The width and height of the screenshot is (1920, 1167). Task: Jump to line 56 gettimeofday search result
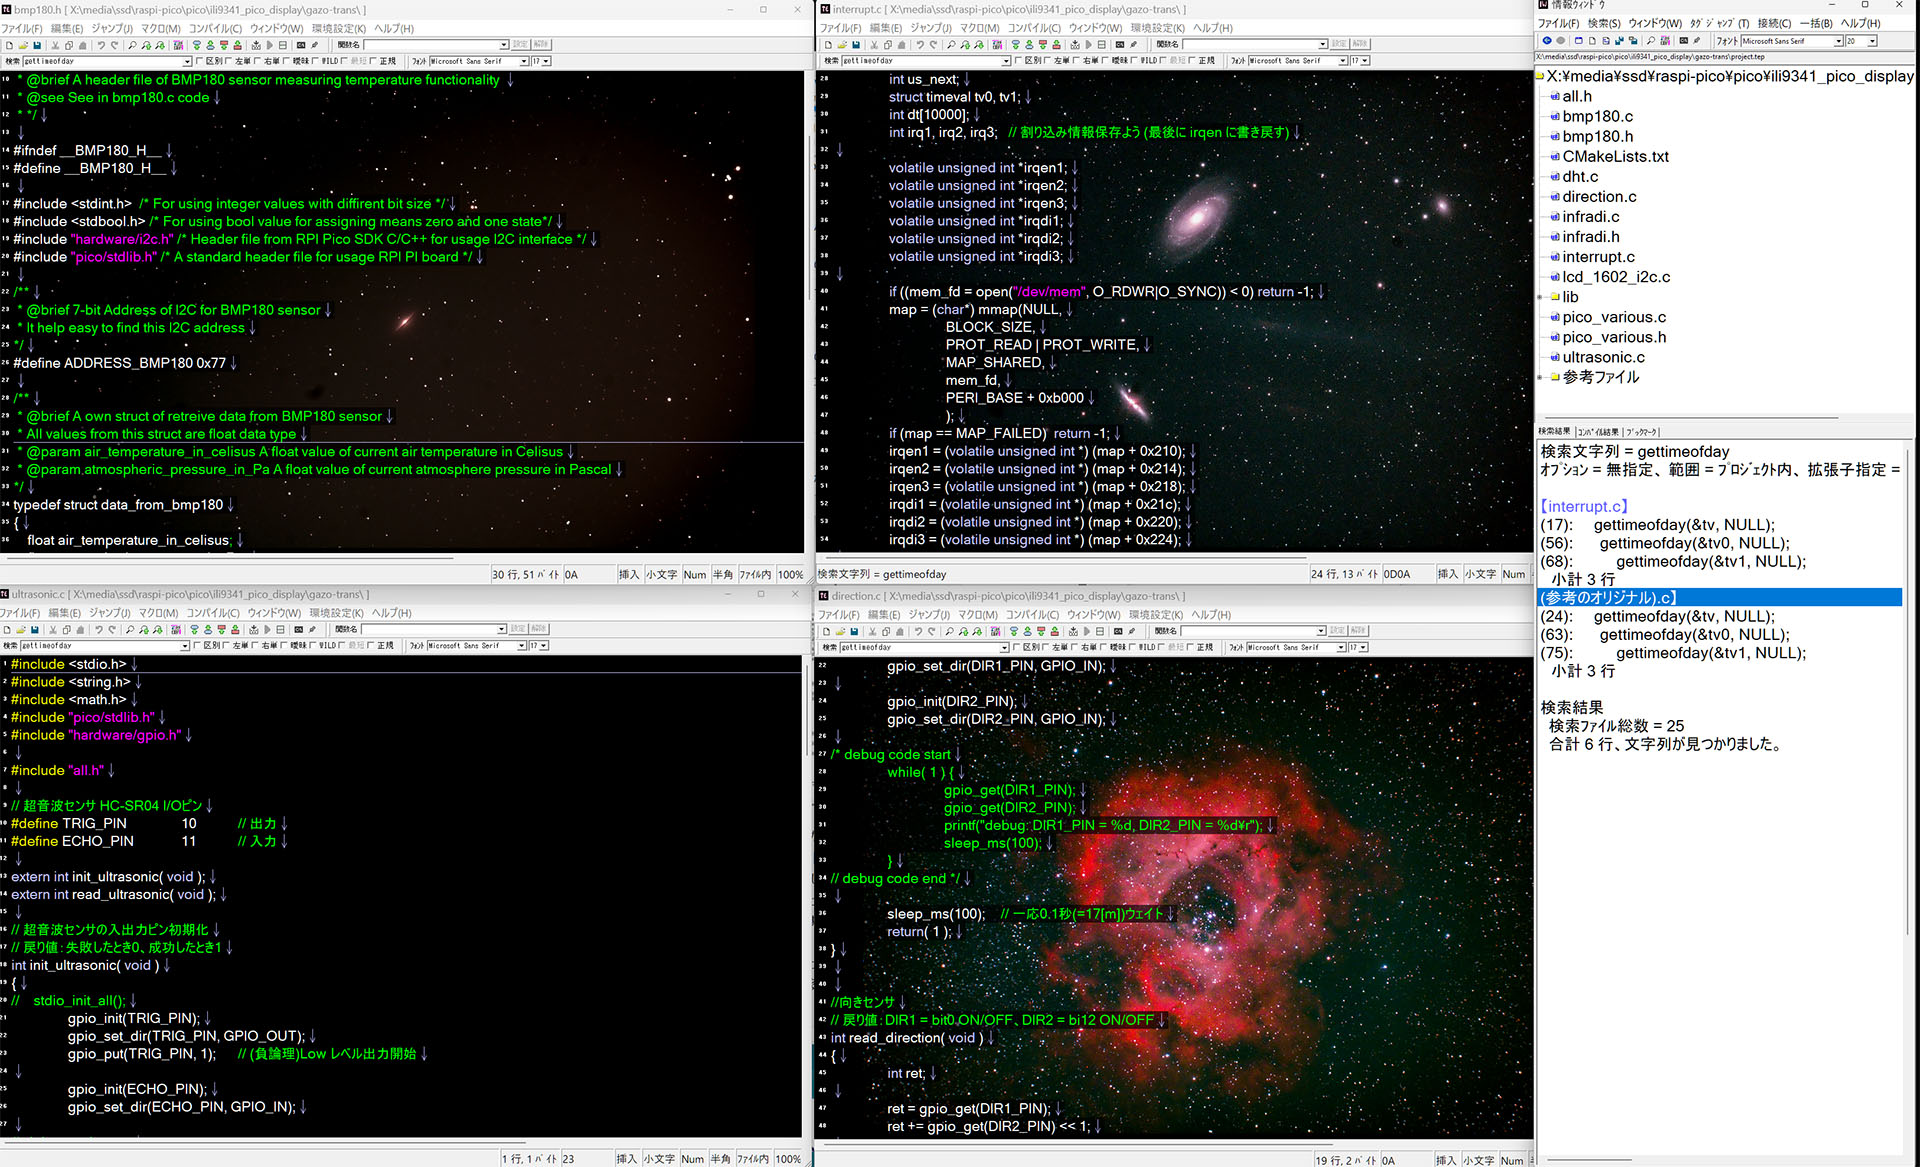pyautogui.click(x=1694, y=543)
